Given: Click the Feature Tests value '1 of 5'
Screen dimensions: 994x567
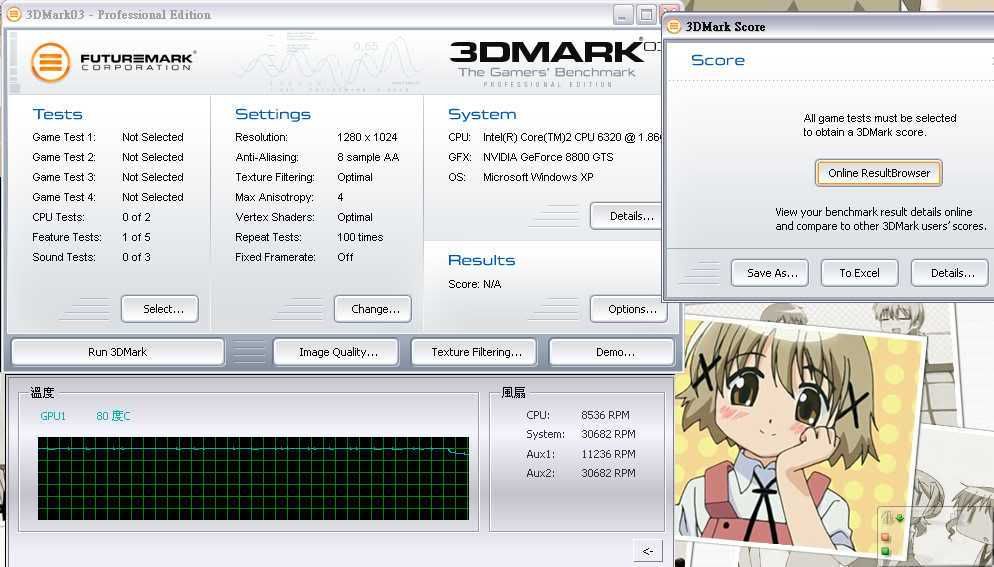Looking at the screenshot, I should [x=136, y=237].
